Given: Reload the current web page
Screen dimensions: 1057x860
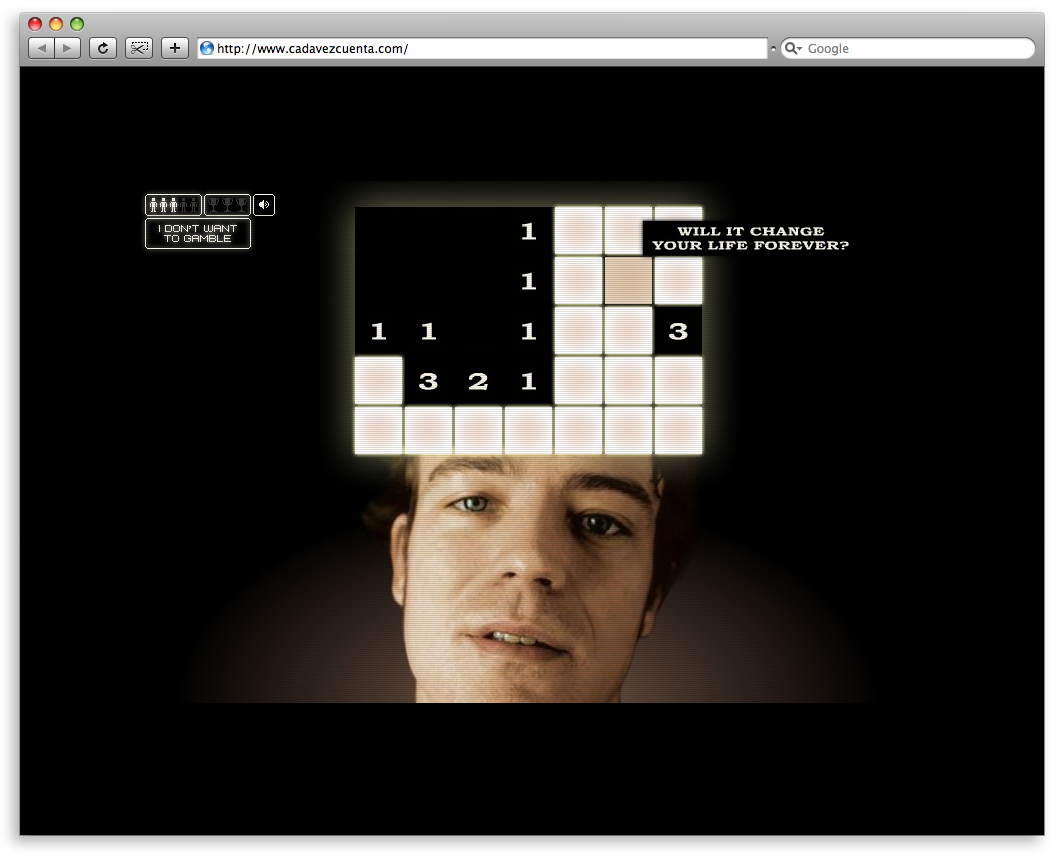Looking at the screenshot, I should click(102, 48).
